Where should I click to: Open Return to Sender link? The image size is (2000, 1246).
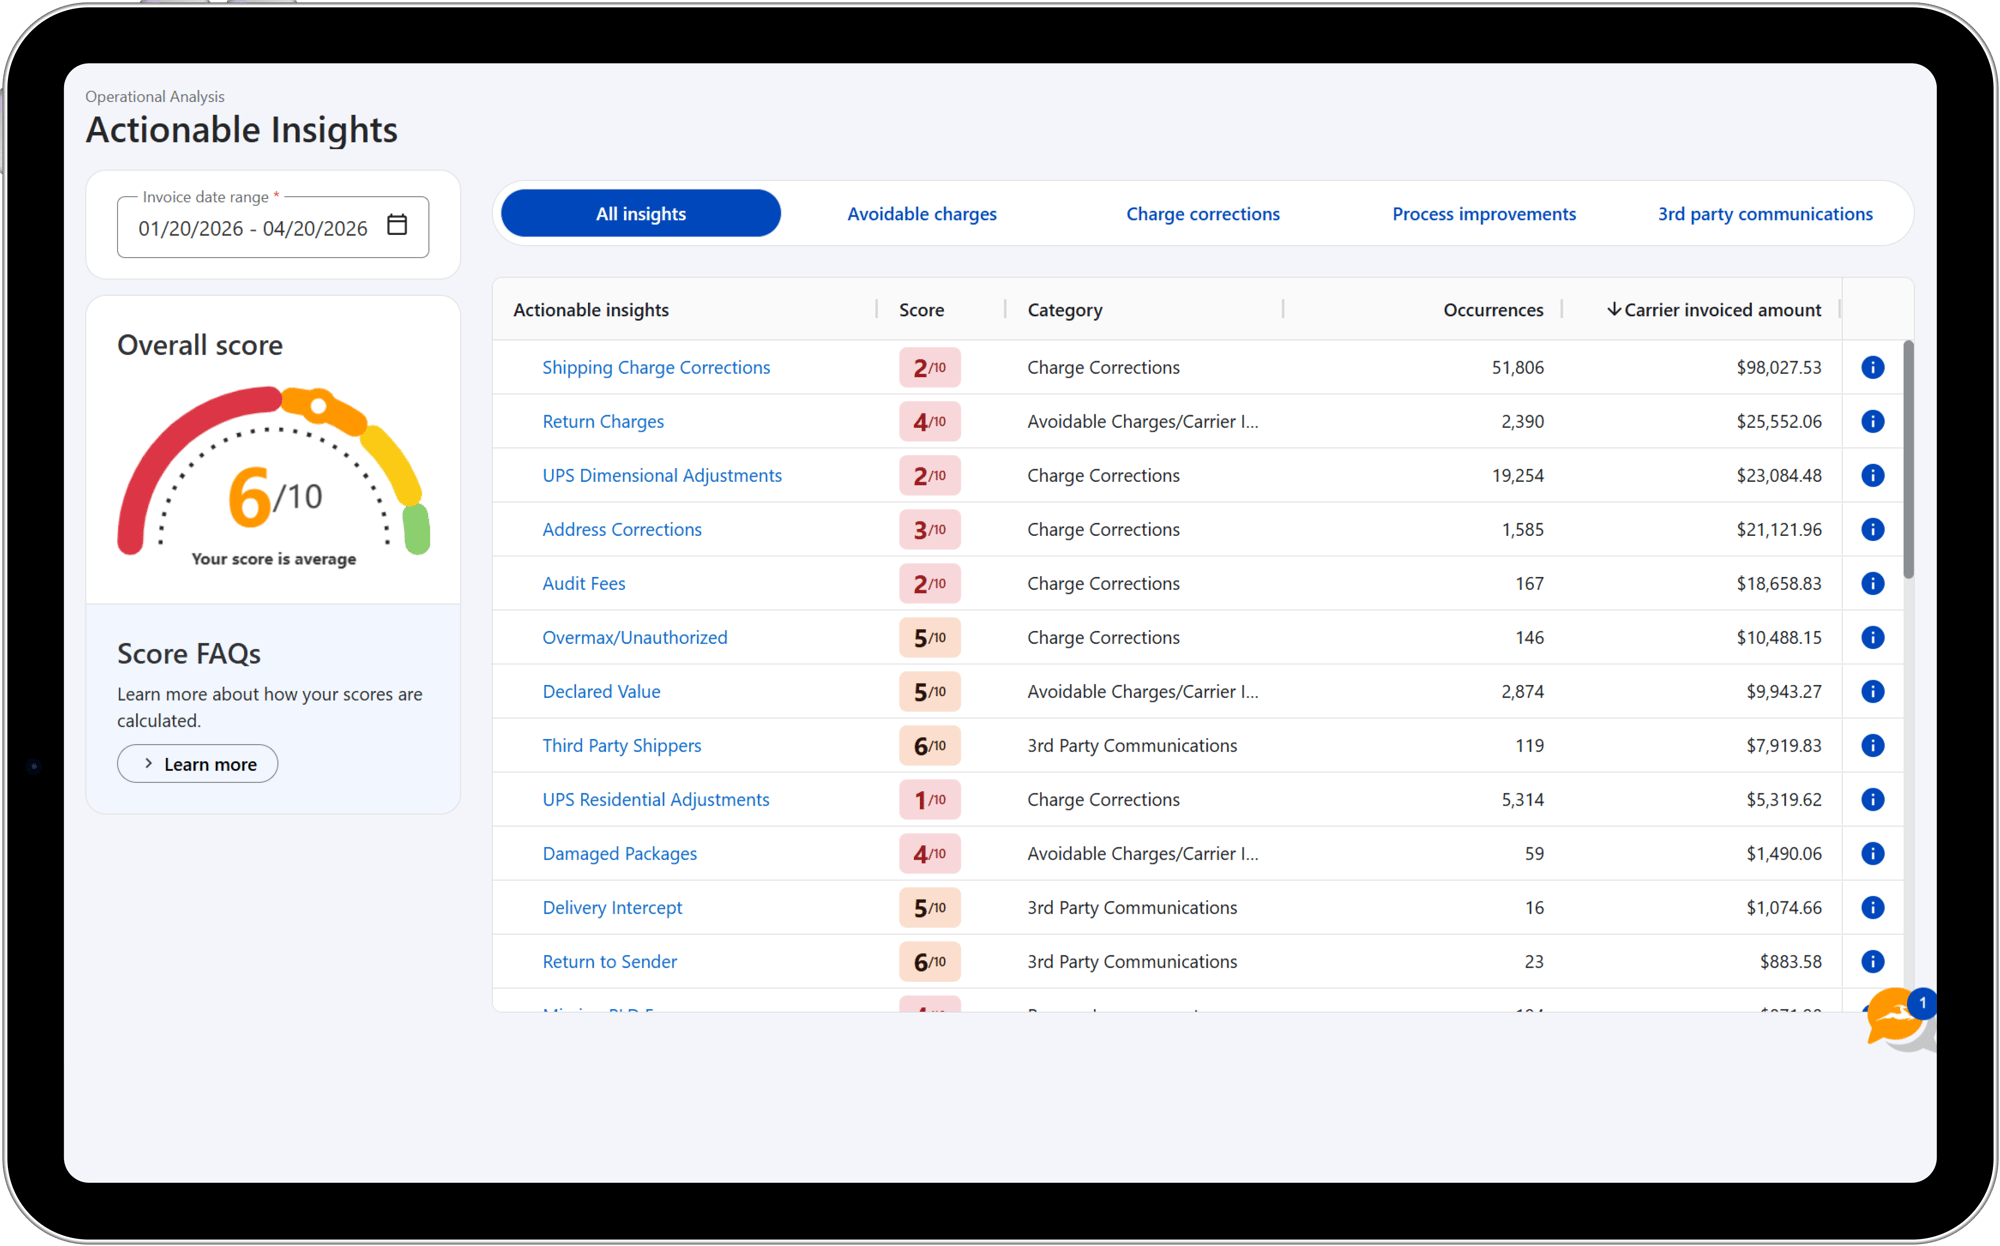click(610, 961)
